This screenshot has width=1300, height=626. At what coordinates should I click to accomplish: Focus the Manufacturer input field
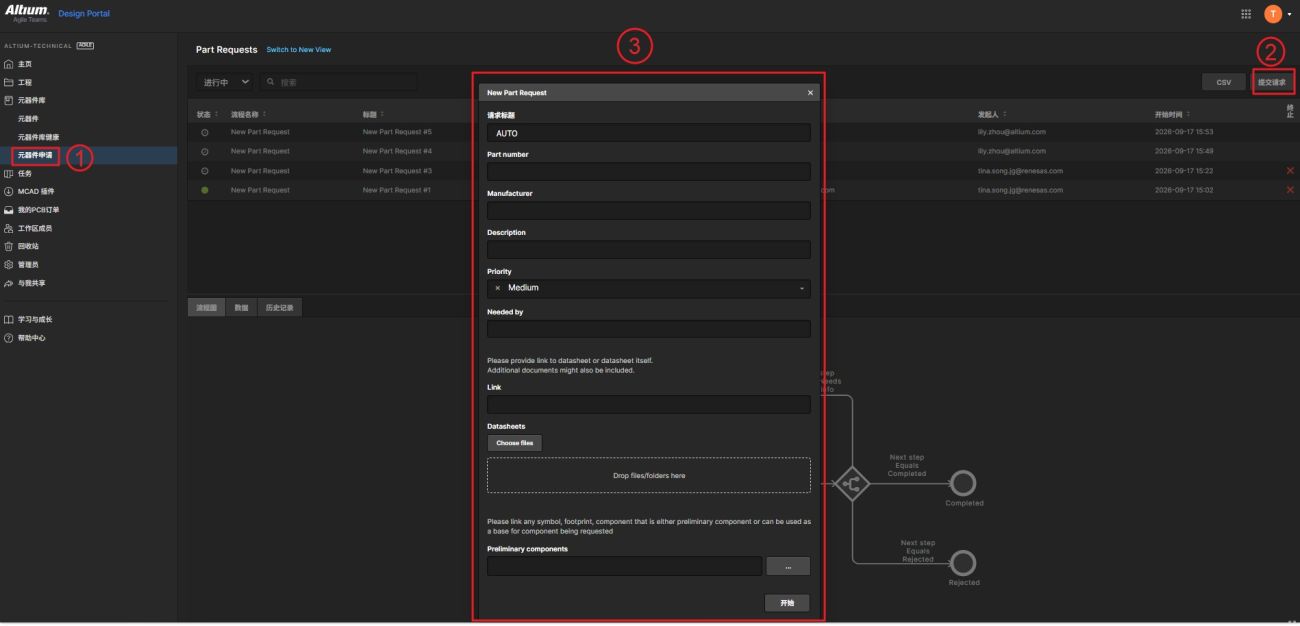(x=649, y=210)
